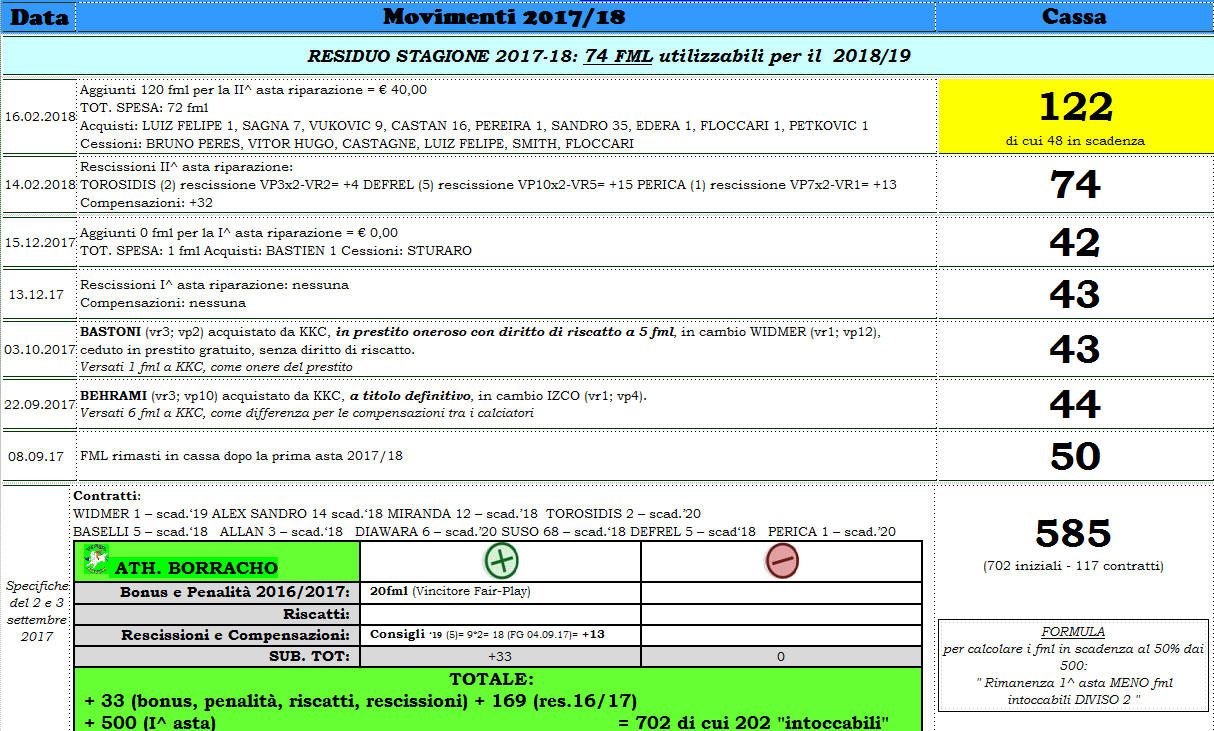This screenshot has width=1214, height=731.
Task: Click the Cassa value 43 in the 13.12.17 row
Action: pyautogui.click(x=1075, y=294)
